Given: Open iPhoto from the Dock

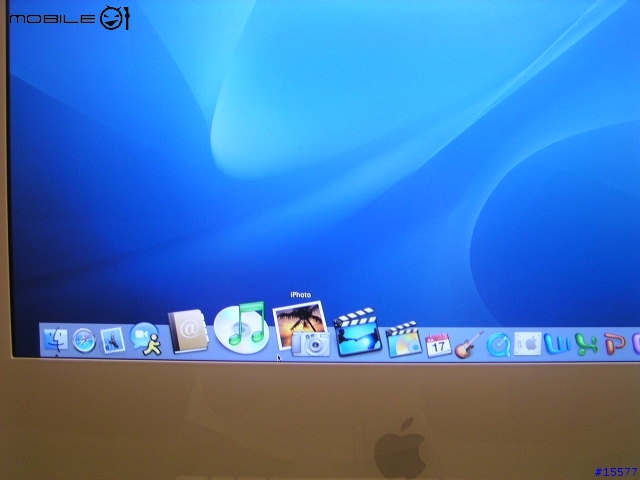Looking at the screenshot, I should 302,329.
